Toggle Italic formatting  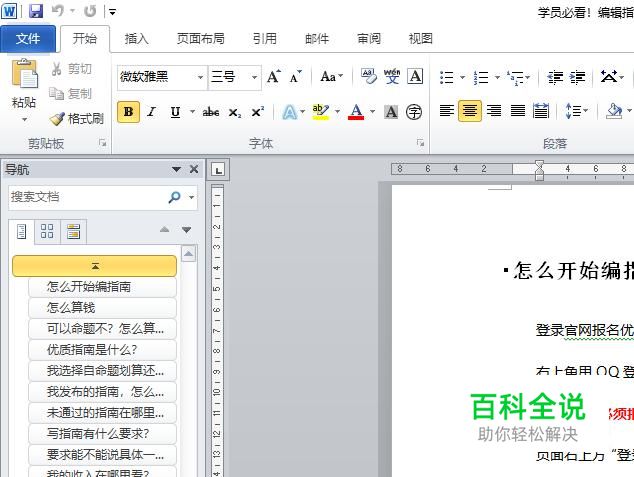pos(152,112)
